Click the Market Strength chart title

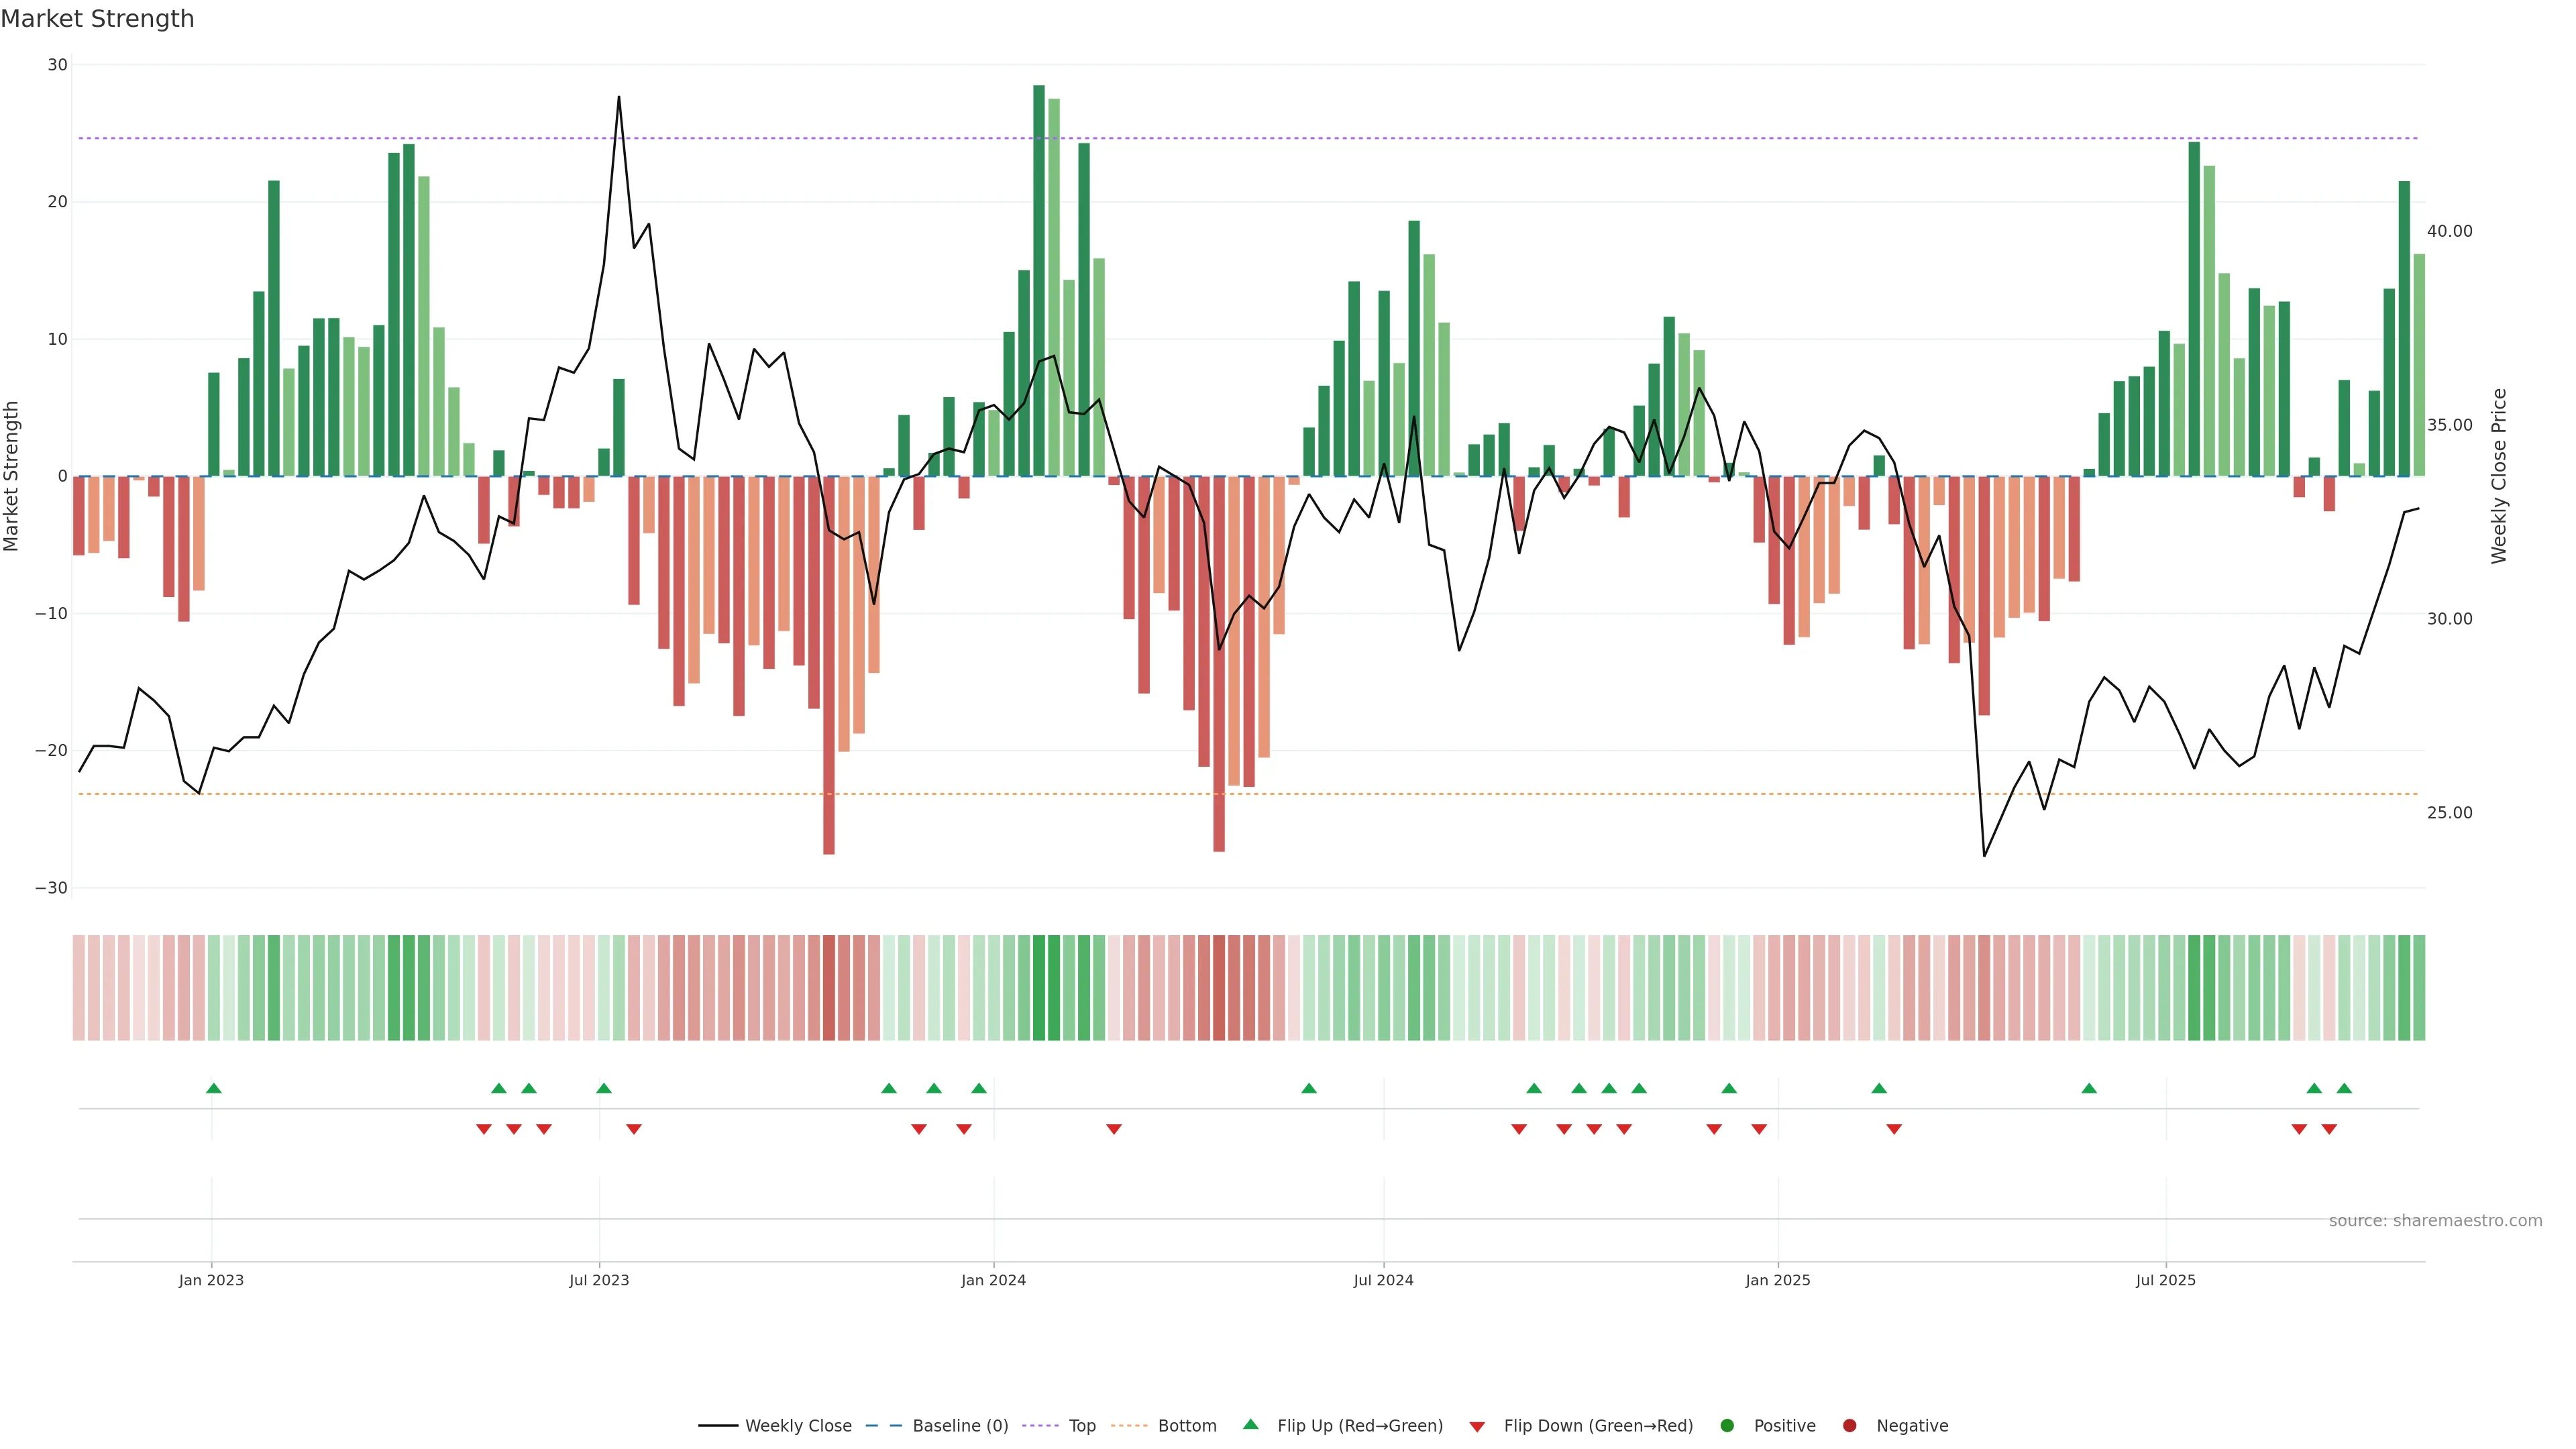click(x=97, y=19)
